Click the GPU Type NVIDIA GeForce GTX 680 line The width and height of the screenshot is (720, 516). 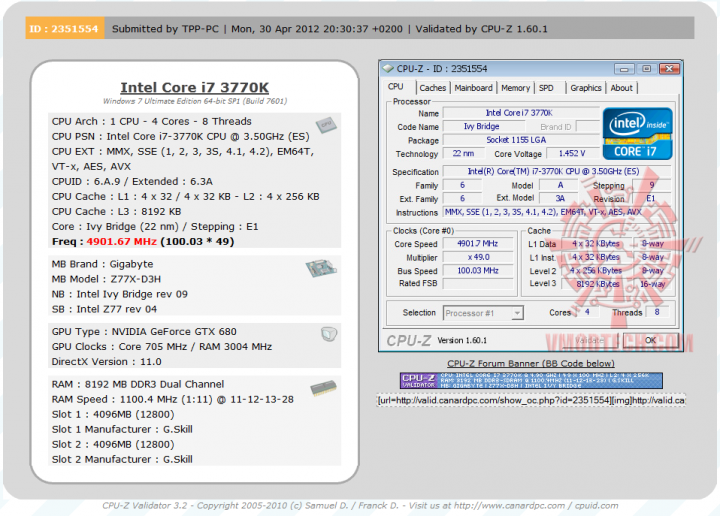(144, 331)
